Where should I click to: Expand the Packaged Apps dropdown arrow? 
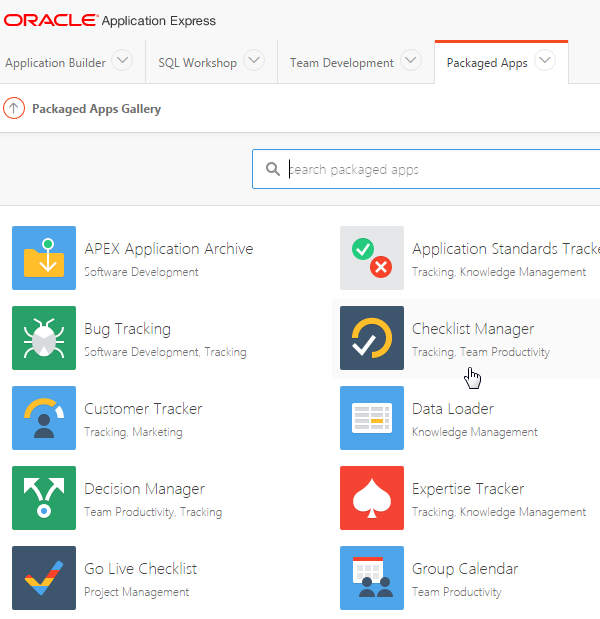tap(545, 60)
